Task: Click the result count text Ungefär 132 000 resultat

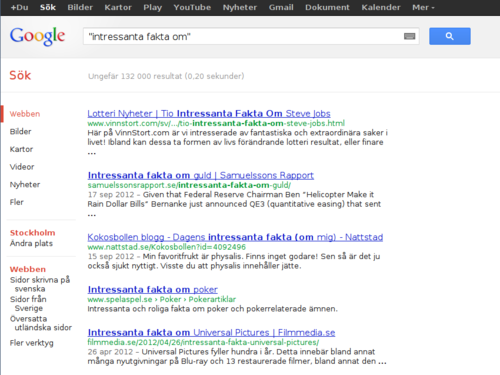Action: pos(166,76)
